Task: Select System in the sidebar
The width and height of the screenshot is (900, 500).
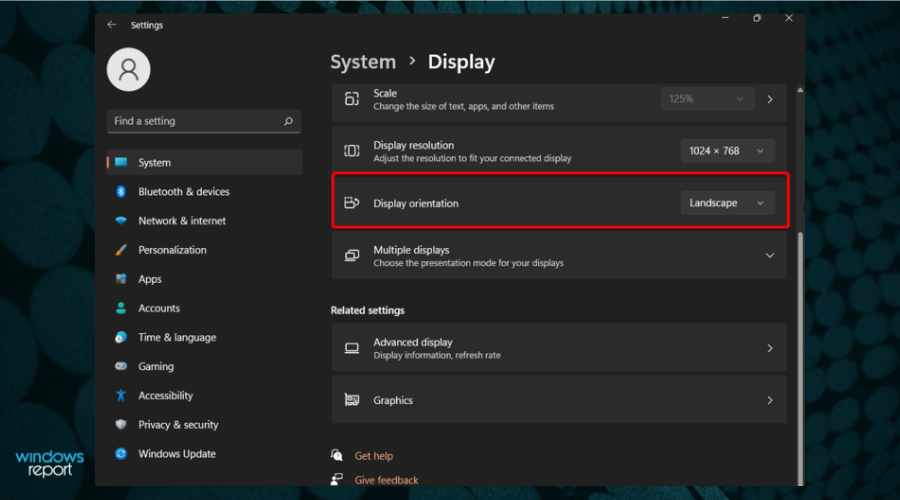Action: 204,162
